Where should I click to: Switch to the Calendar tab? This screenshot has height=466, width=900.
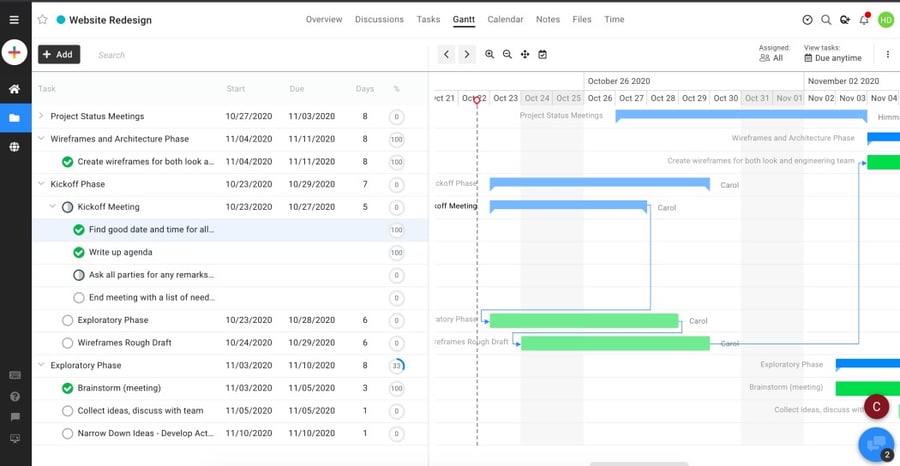click(505, 19)
